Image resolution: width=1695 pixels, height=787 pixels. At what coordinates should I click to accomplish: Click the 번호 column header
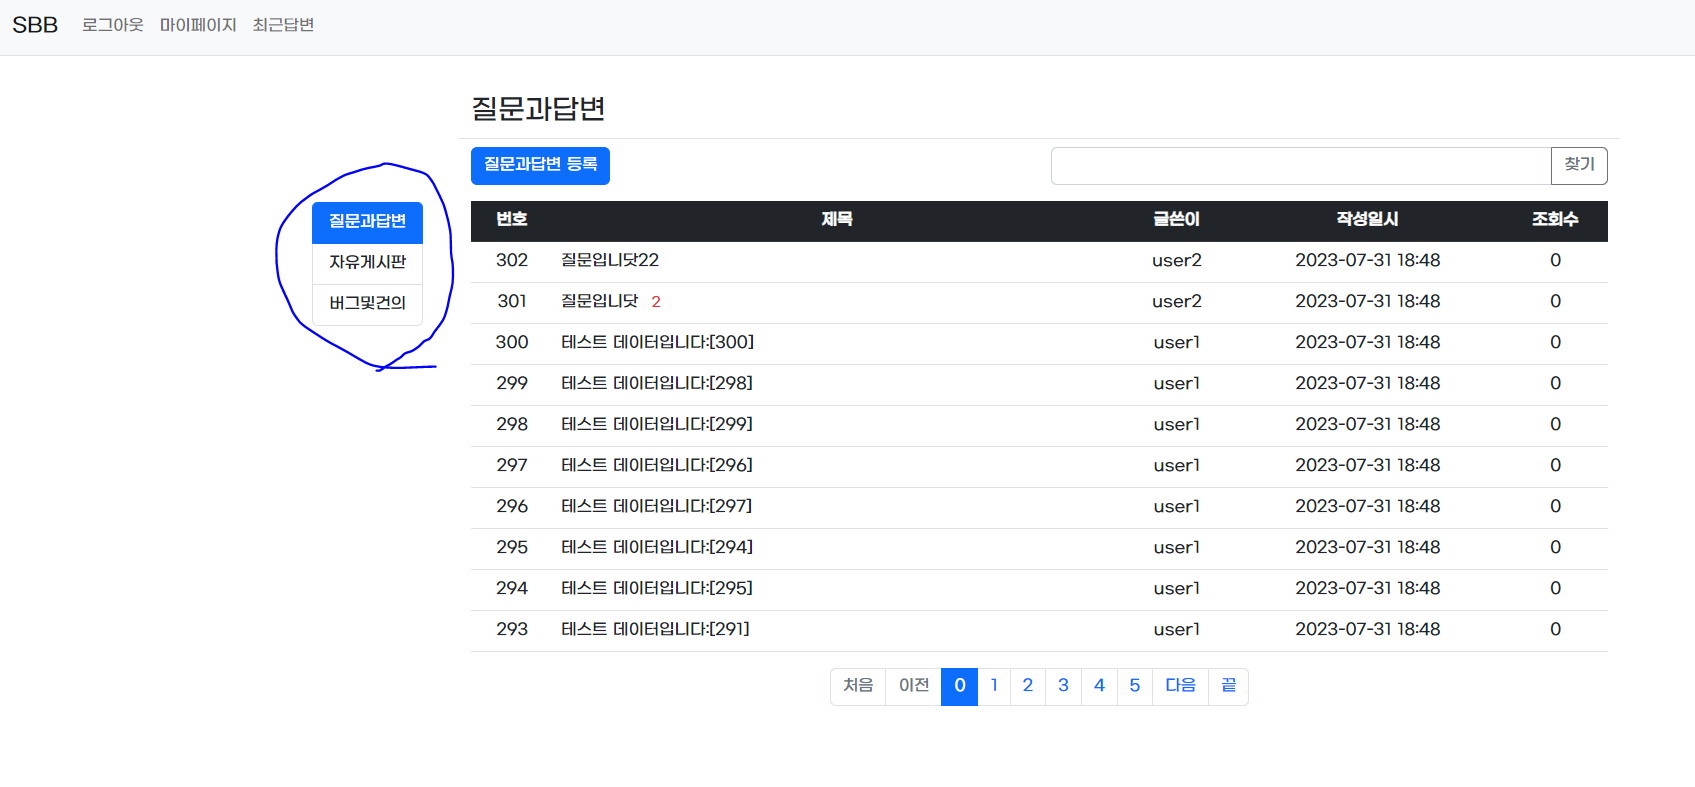[512, 219]
